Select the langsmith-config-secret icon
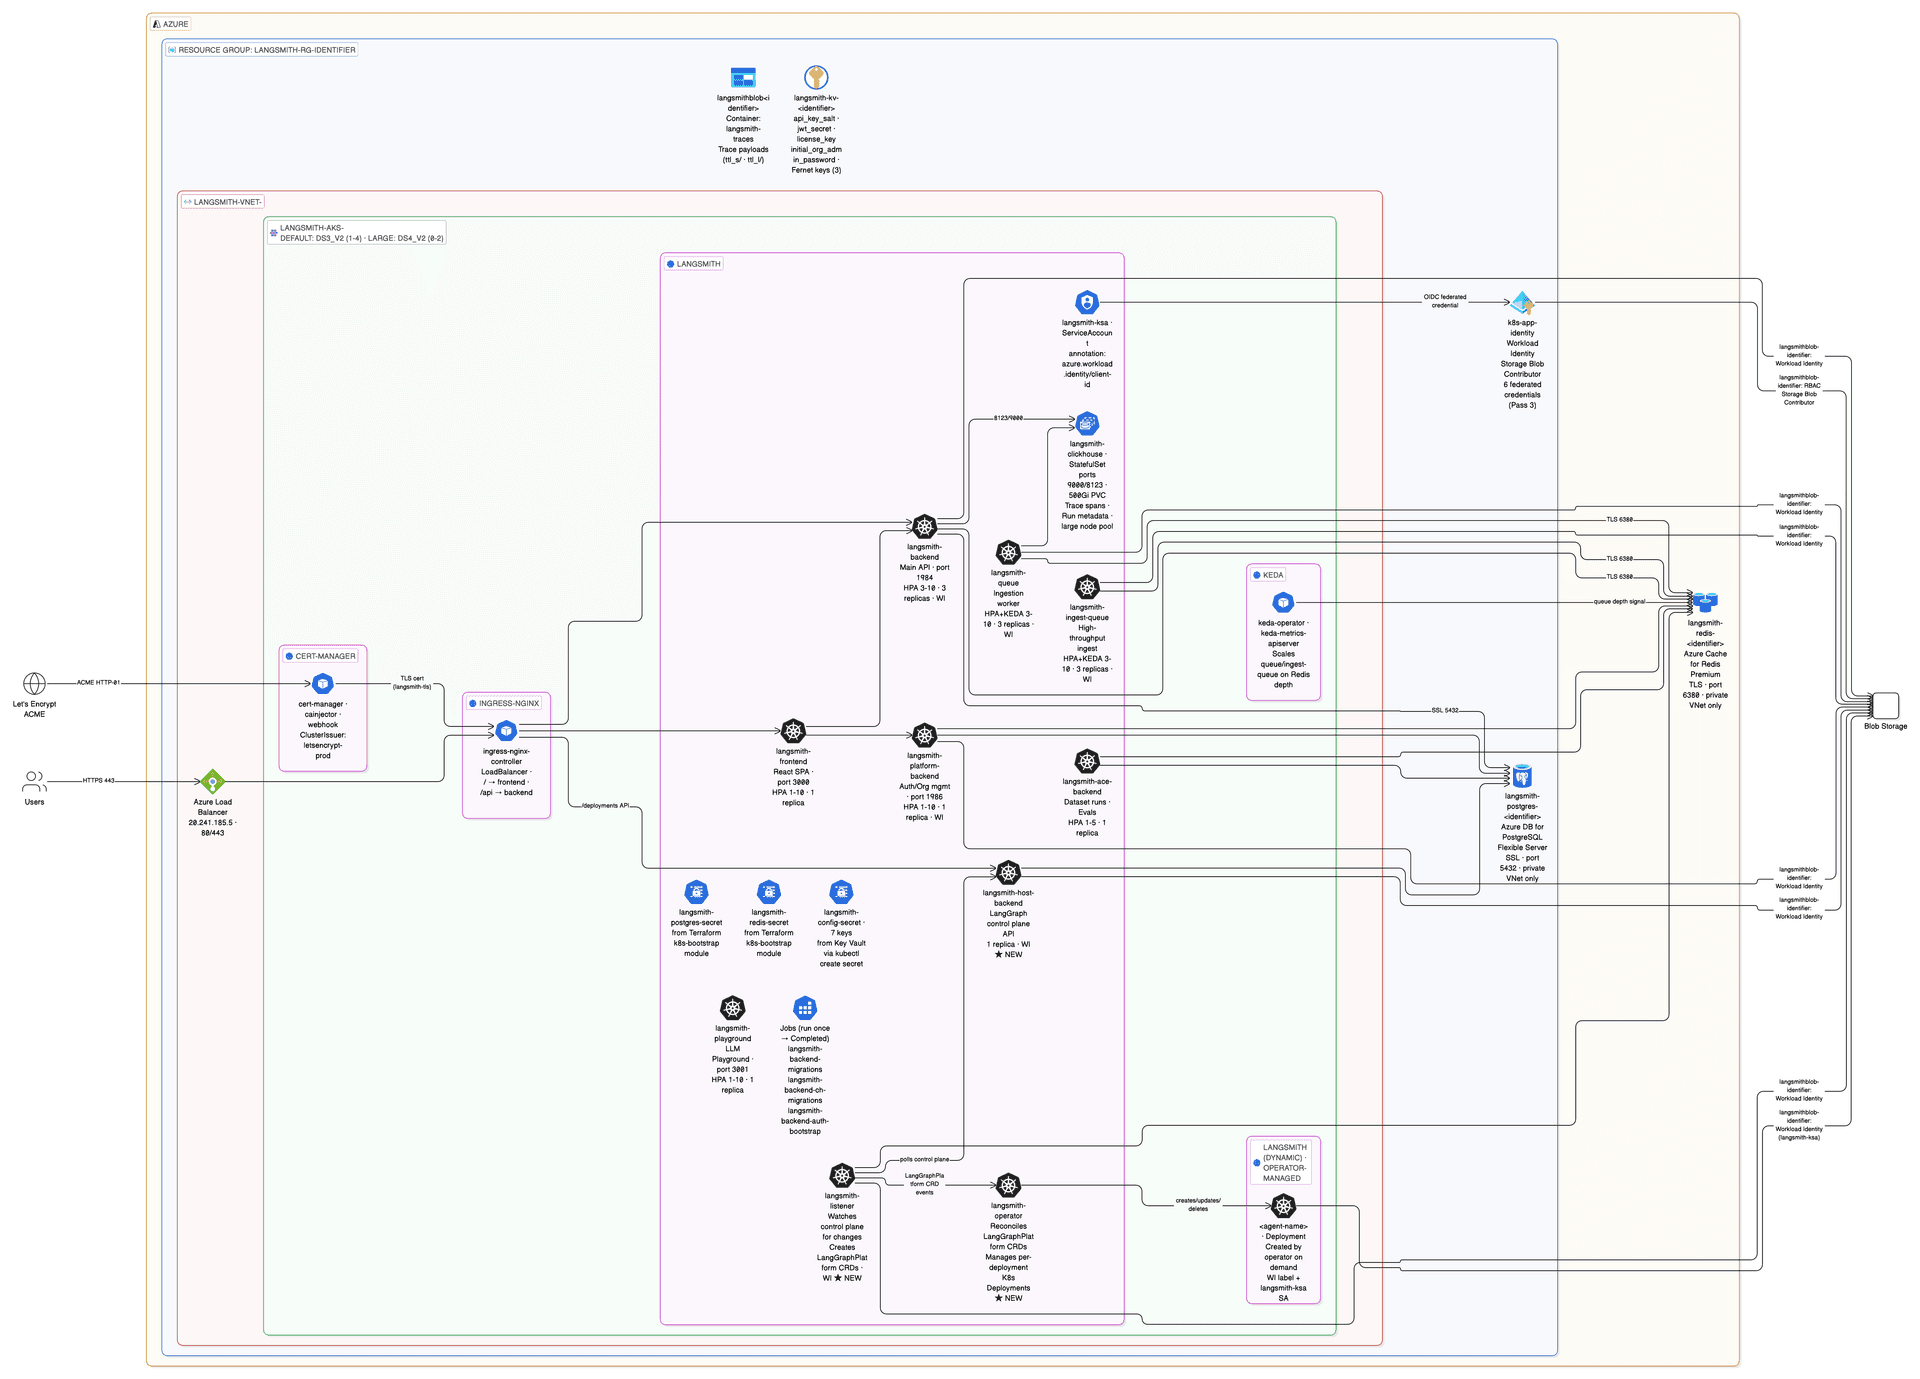This screenshot has width=1920, height=1379. (841, 891)
